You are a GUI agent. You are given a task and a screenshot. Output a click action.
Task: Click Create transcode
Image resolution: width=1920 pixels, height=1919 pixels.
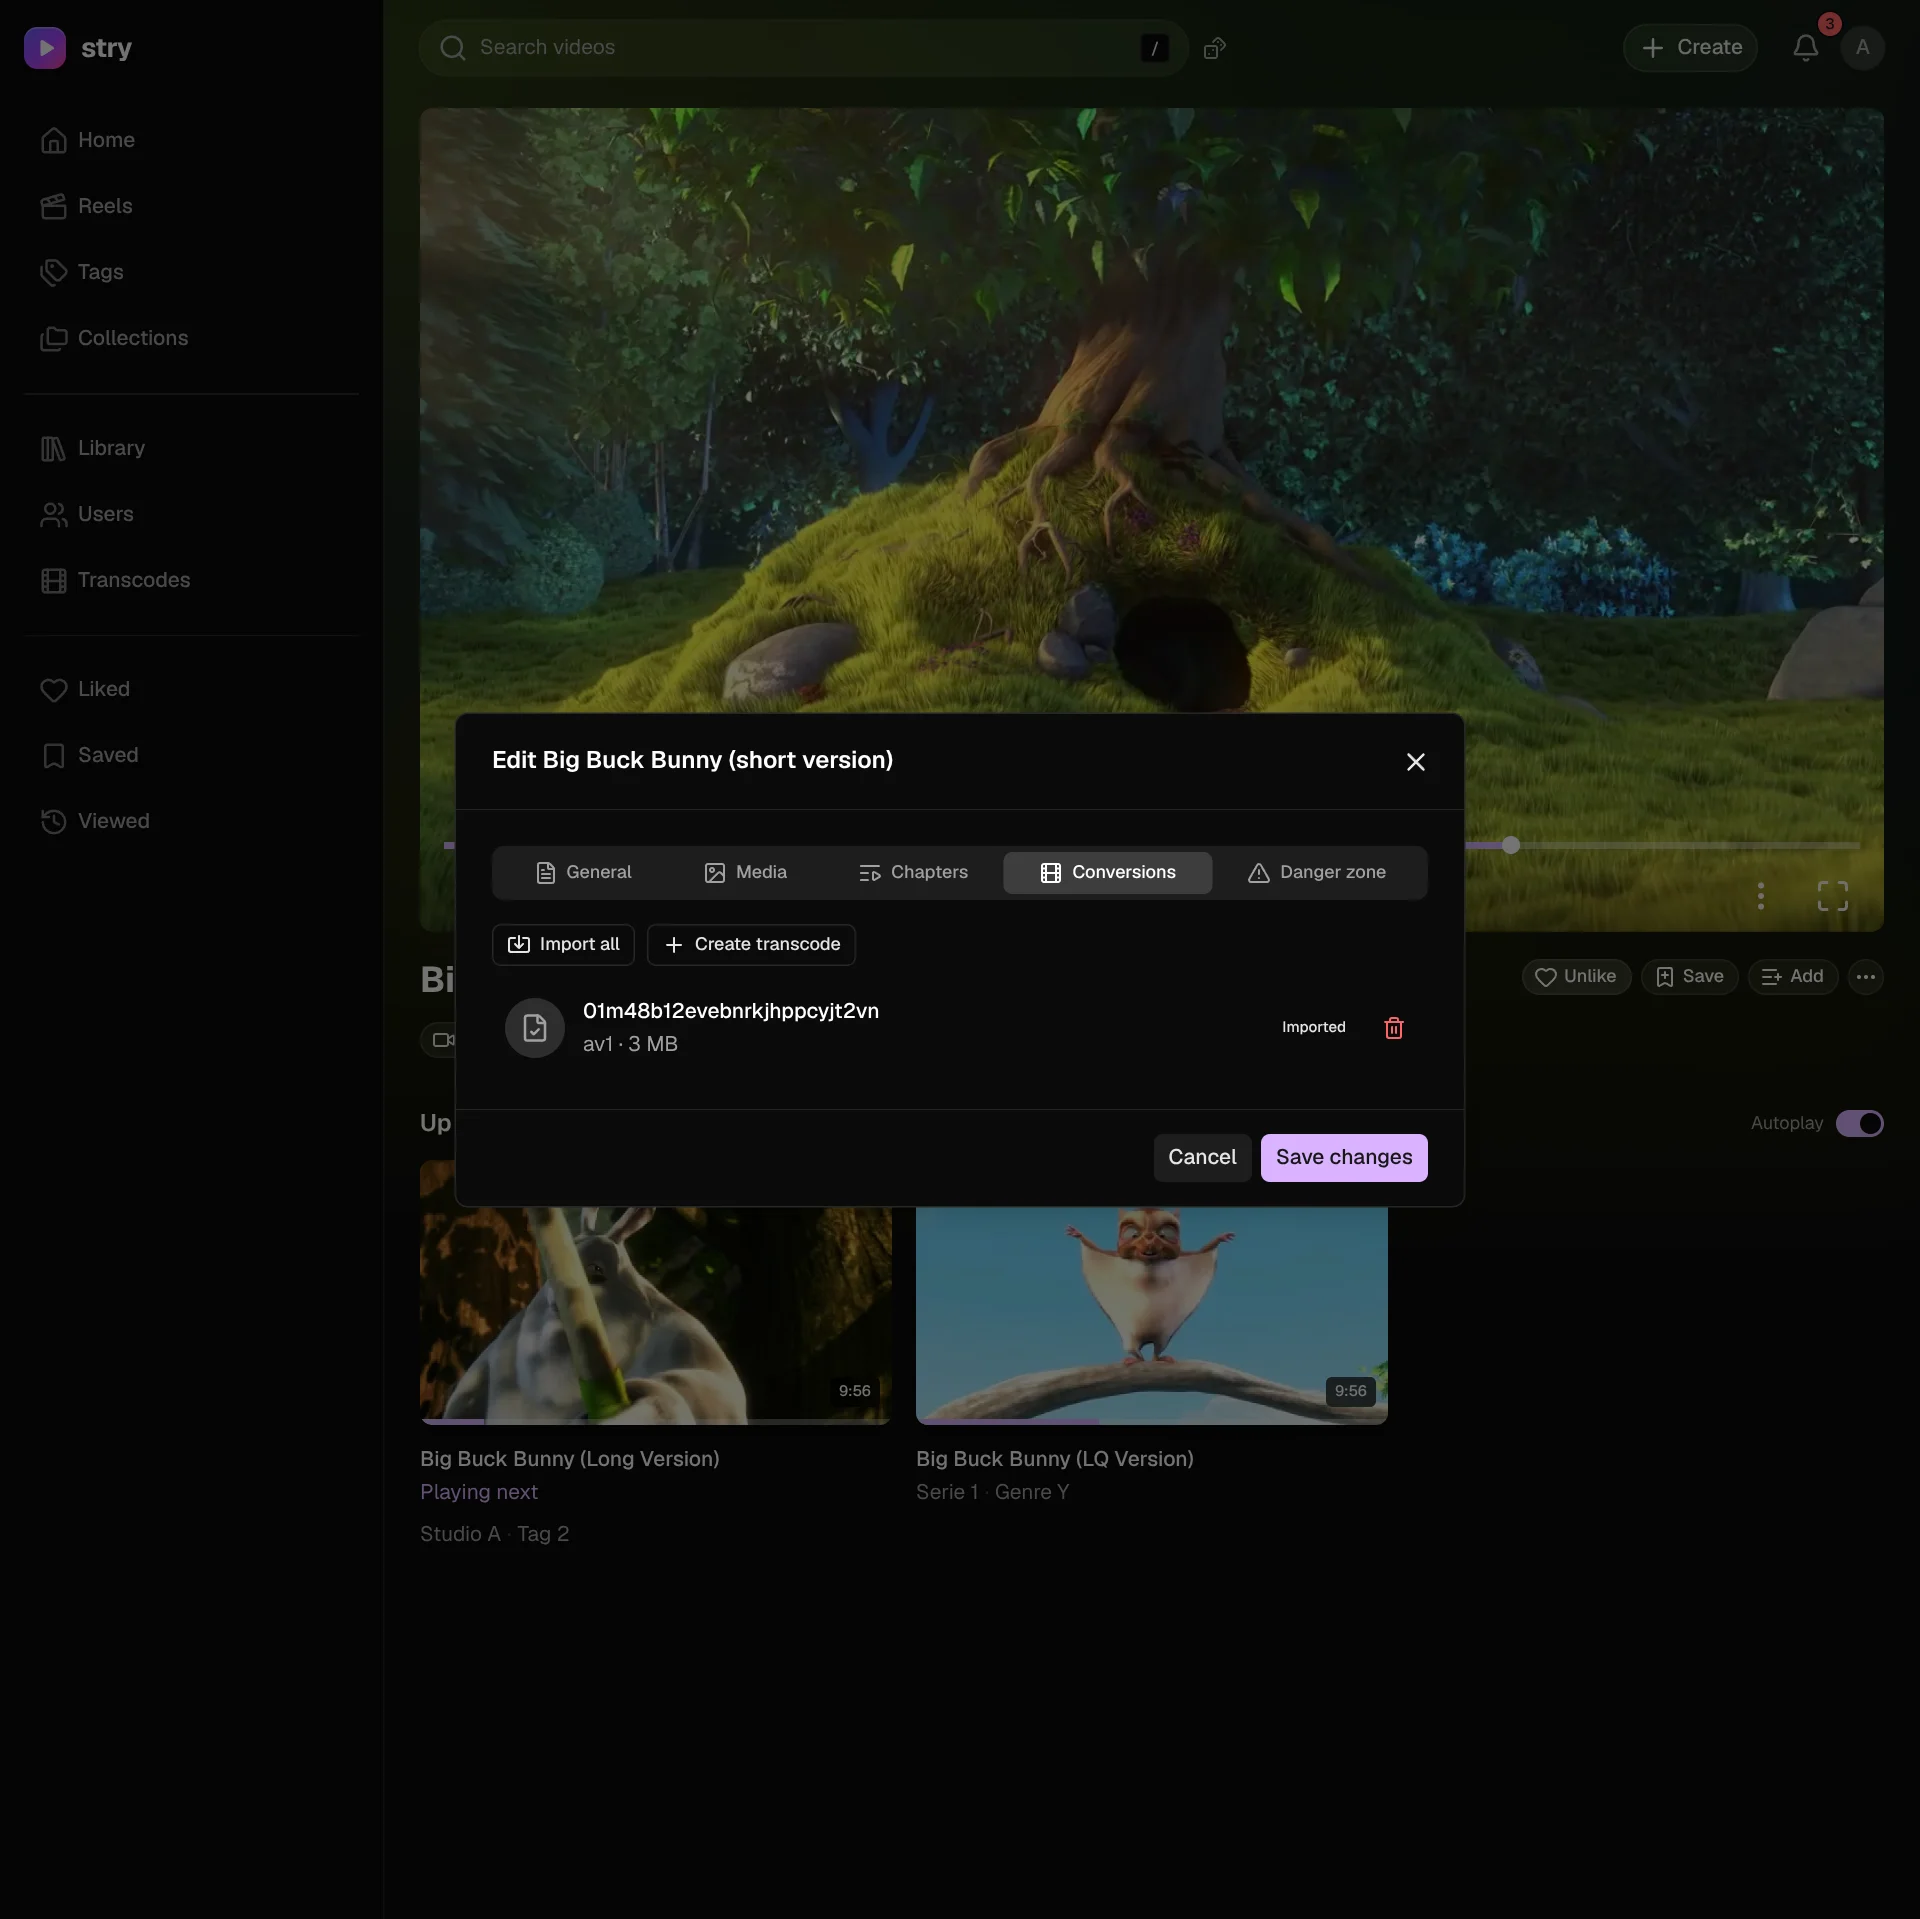751,945
